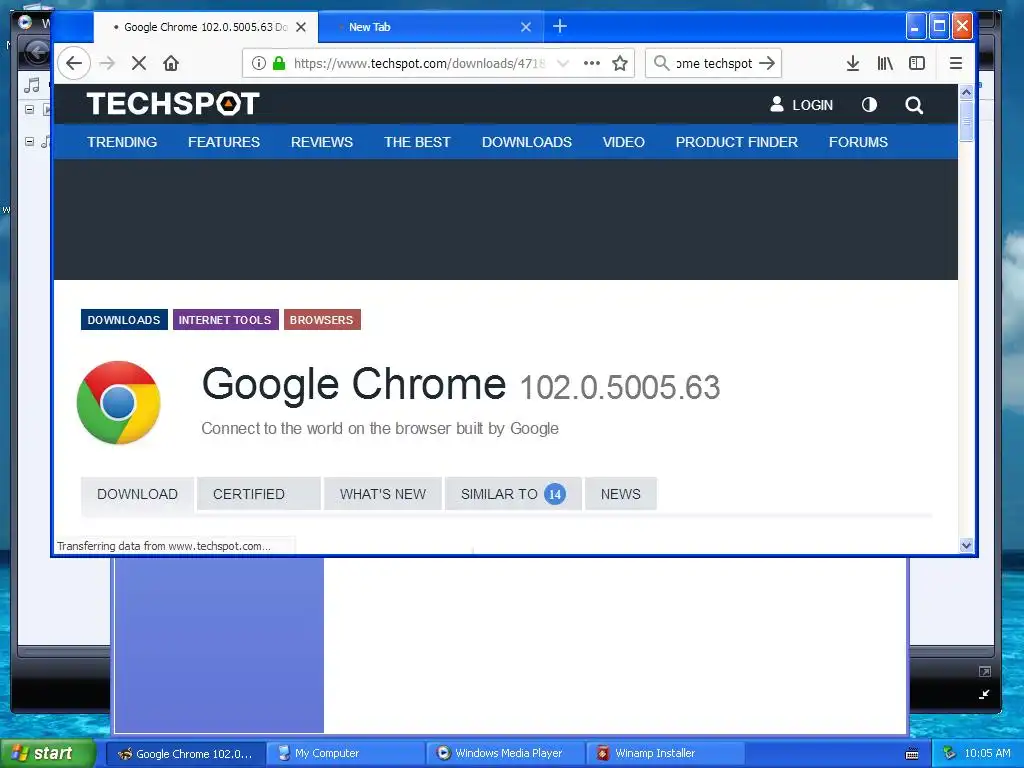Submit search with the go arrow

[767, 63]
